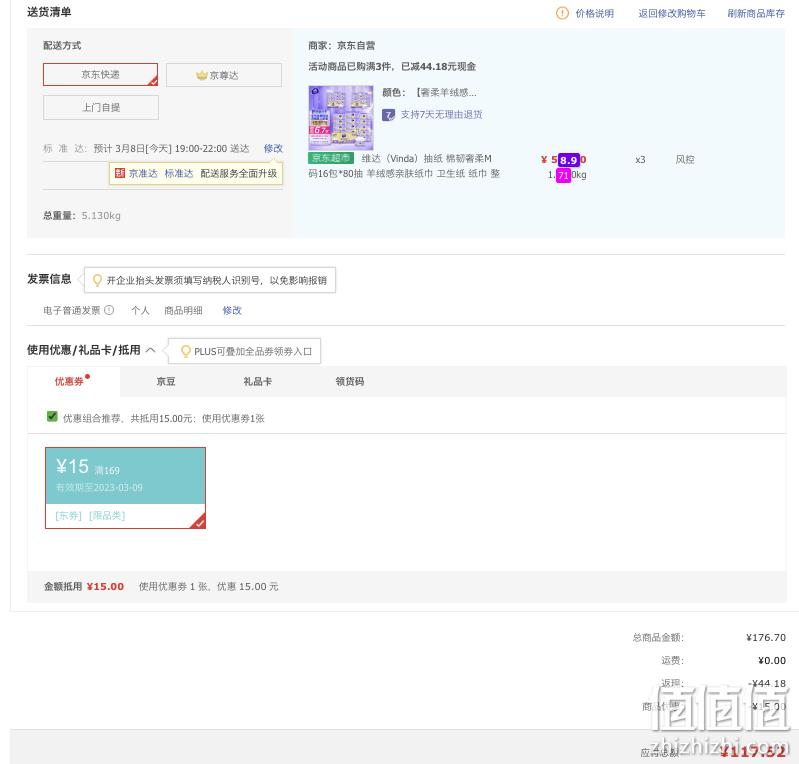Click the lightbulb icon in invoice tip
Image resolution: width=799 pixels, height=764 pixels.
tap(97, 280)
